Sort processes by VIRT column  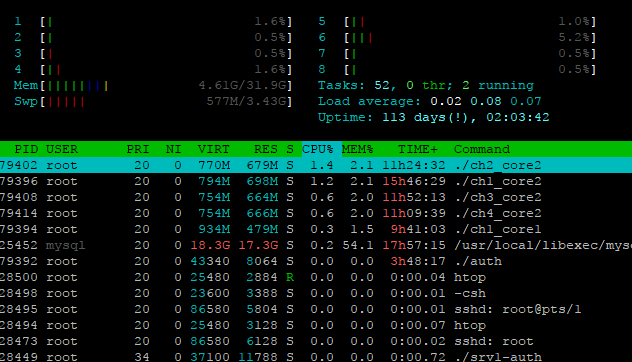coord(213,150)
